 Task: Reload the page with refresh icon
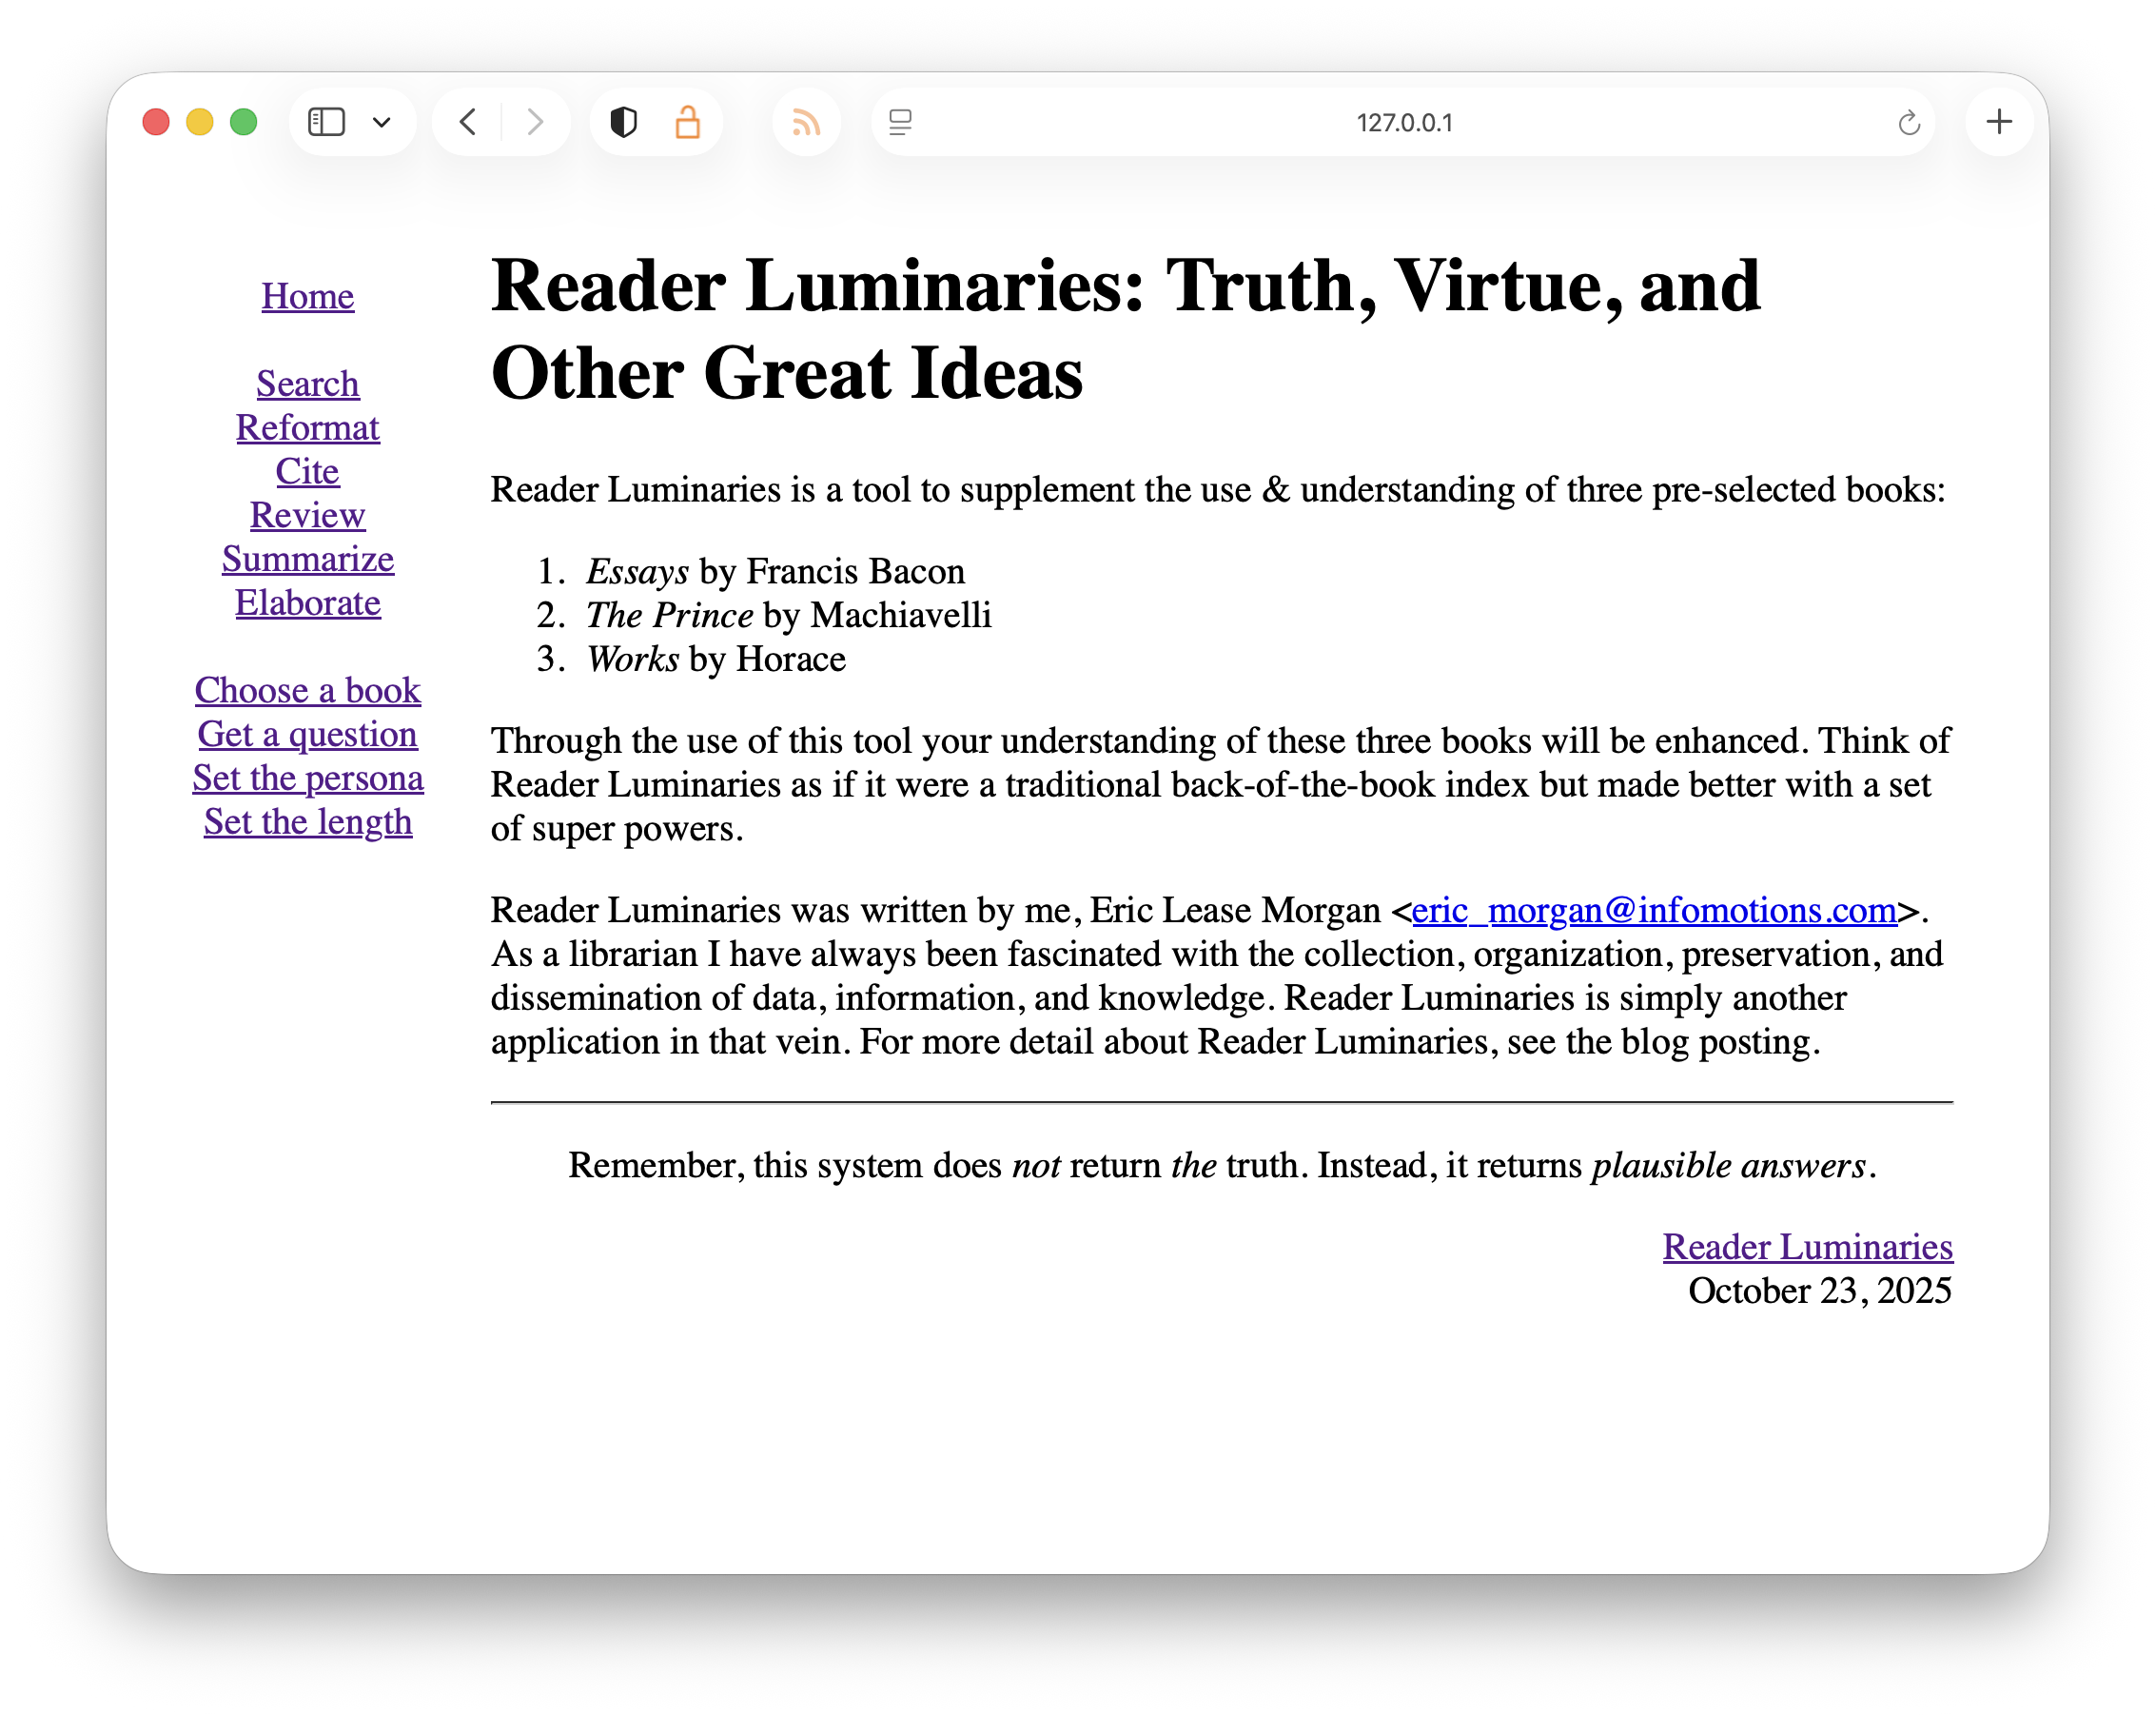(x=1909, y=123)
